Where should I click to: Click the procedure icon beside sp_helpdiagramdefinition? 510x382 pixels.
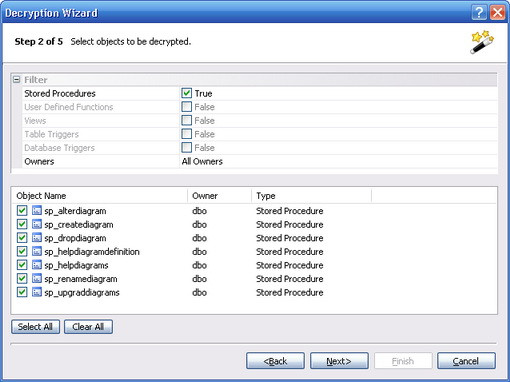tap(37, 251)
